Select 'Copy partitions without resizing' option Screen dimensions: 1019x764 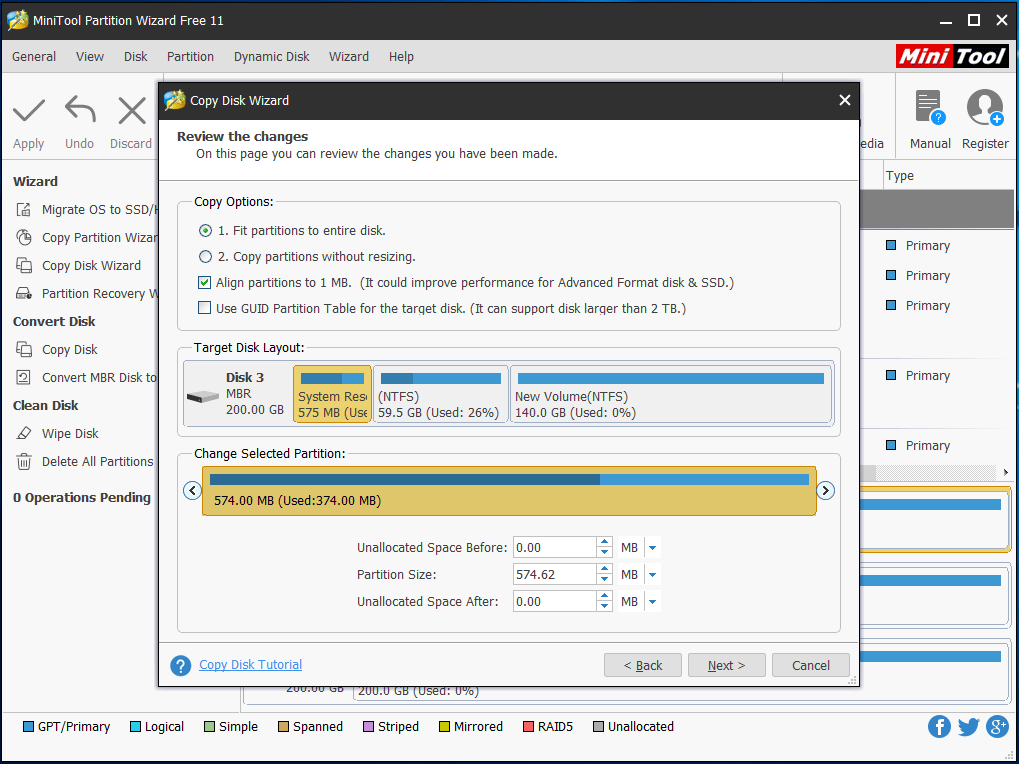click(x=206, y=256)
